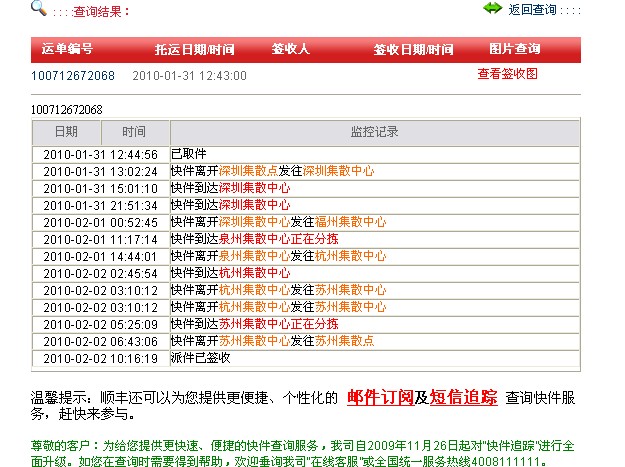Click the 监控记录 table header
625x467 pixels.
coord(375,132)
